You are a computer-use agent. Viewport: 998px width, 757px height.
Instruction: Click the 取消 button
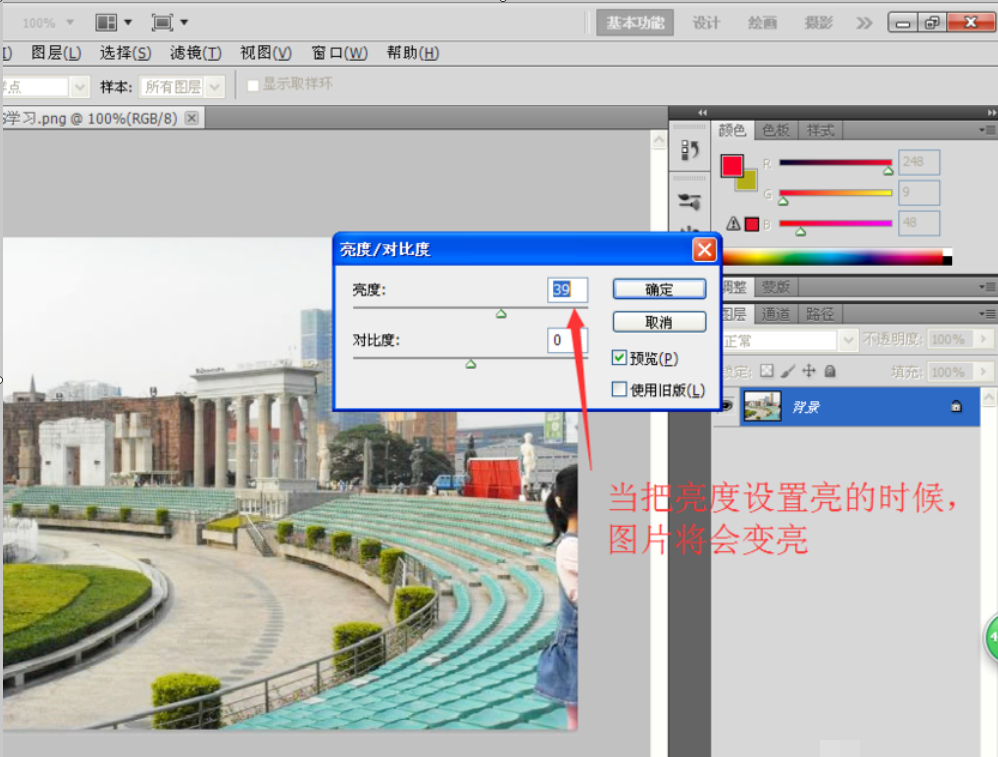click(x=659, y=322)
